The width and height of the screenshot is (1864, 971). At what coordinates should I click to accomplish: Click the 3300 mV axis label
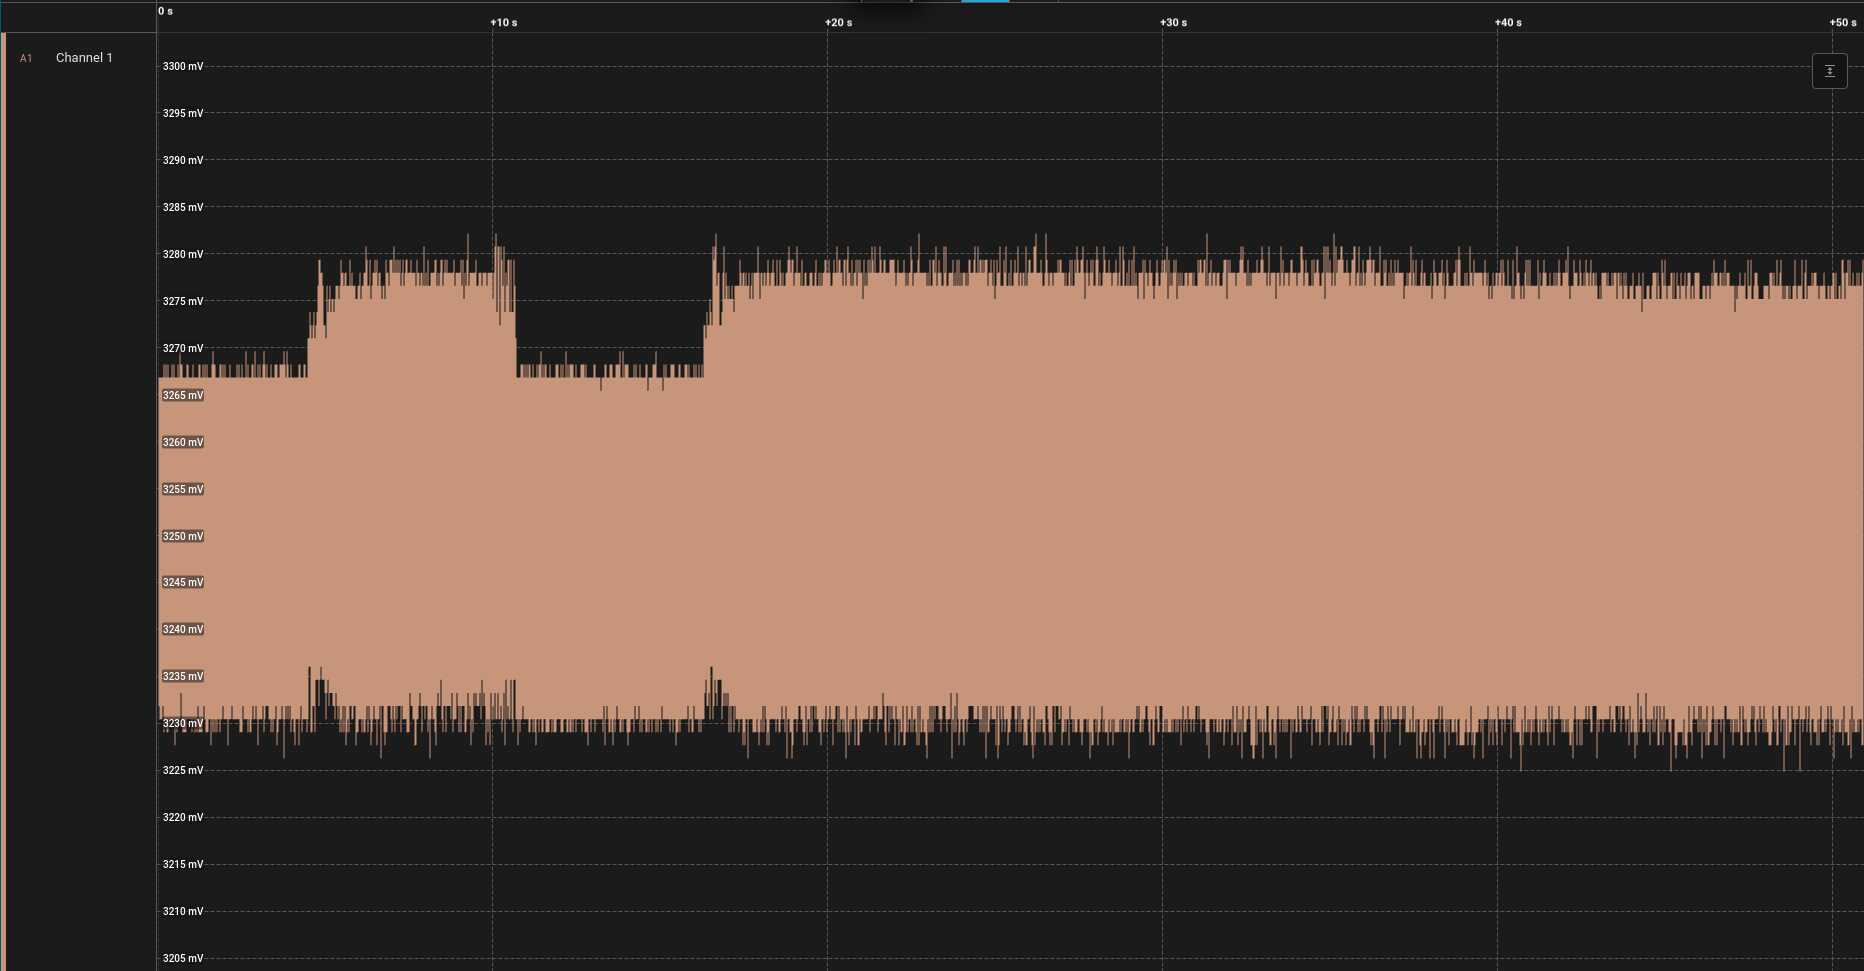pyautogui.click(x=183, y=67)
